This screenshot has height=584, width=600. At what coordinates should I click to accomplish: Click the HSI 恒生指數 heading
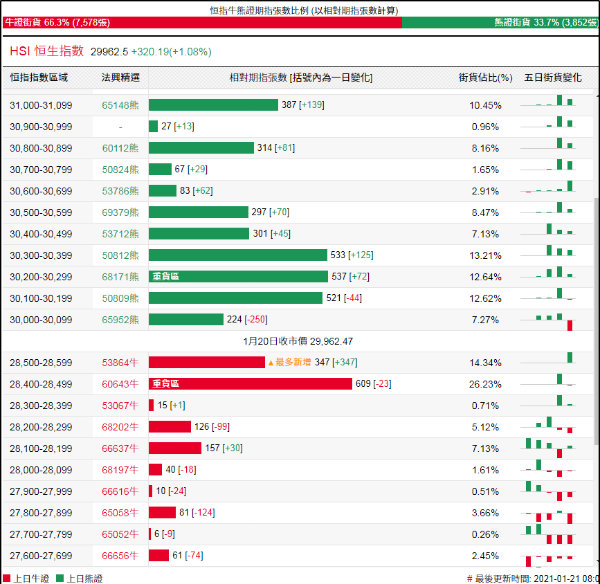(47, 51)
